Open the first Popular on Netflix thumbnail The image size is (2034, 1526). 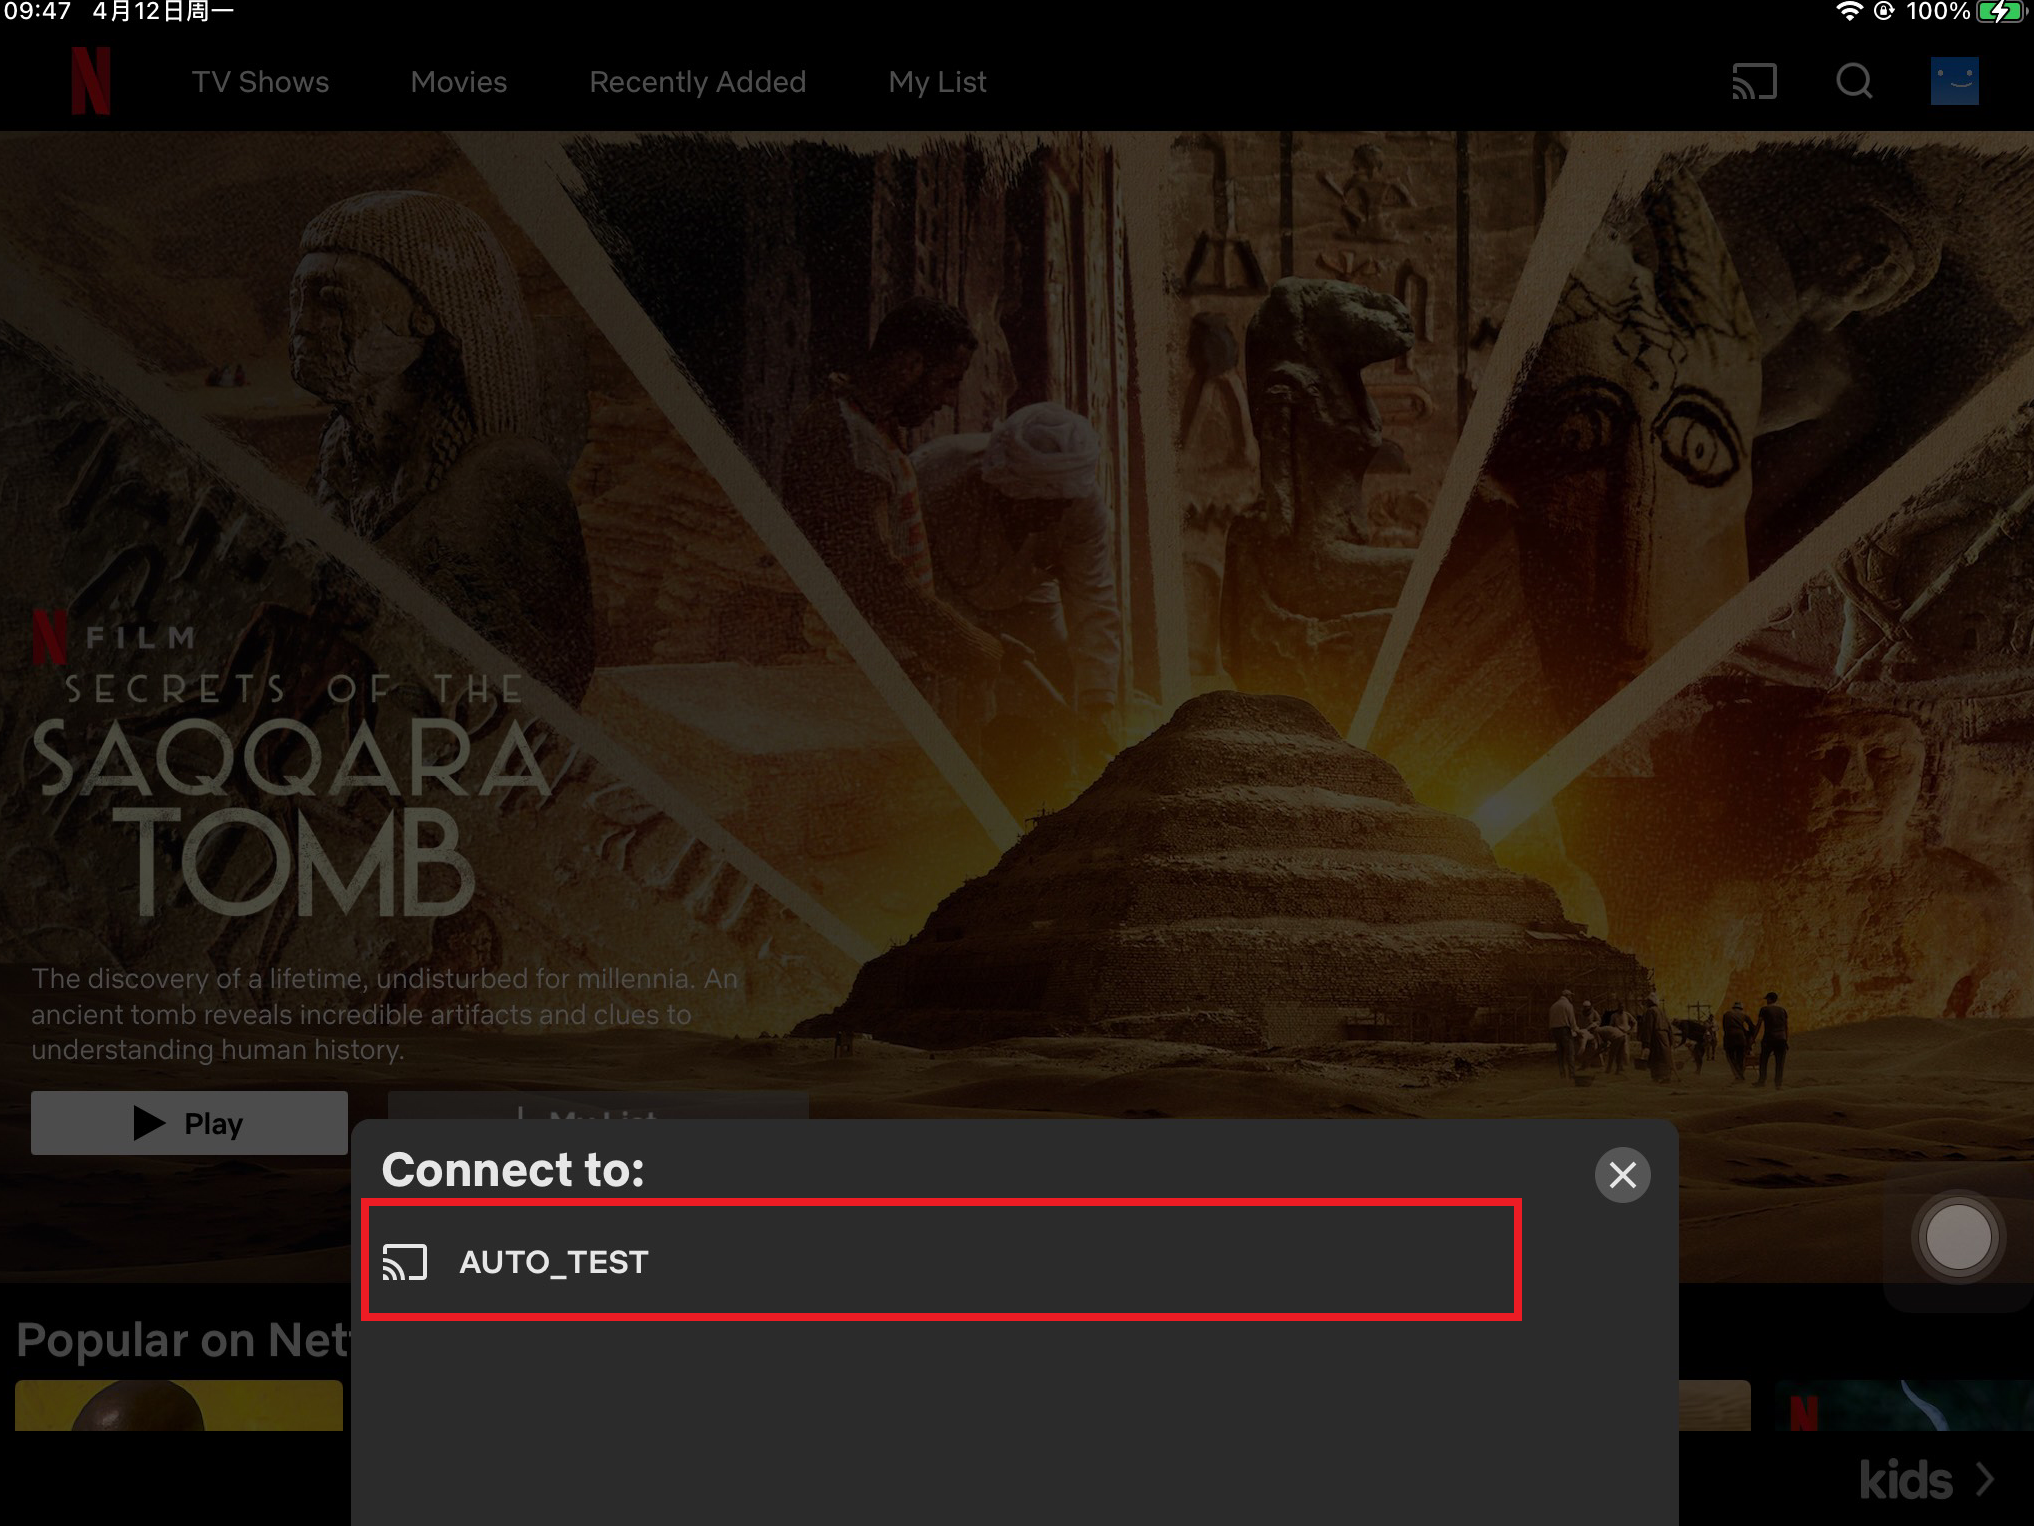point(179,1405)
